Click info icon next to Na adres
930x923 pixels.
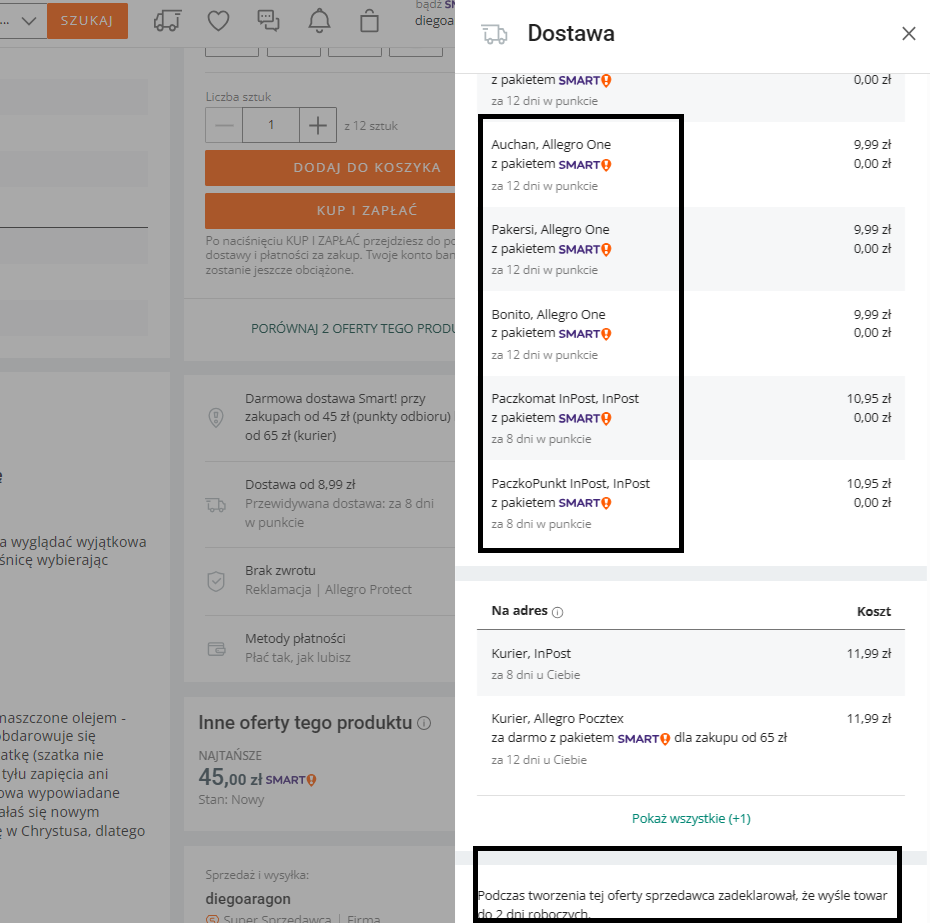tap(558, 612)
